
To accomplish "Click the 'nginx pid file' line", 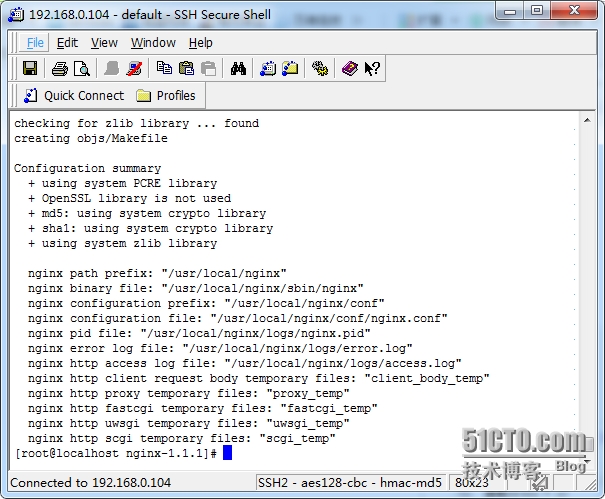I will click(x=199, y=333).
